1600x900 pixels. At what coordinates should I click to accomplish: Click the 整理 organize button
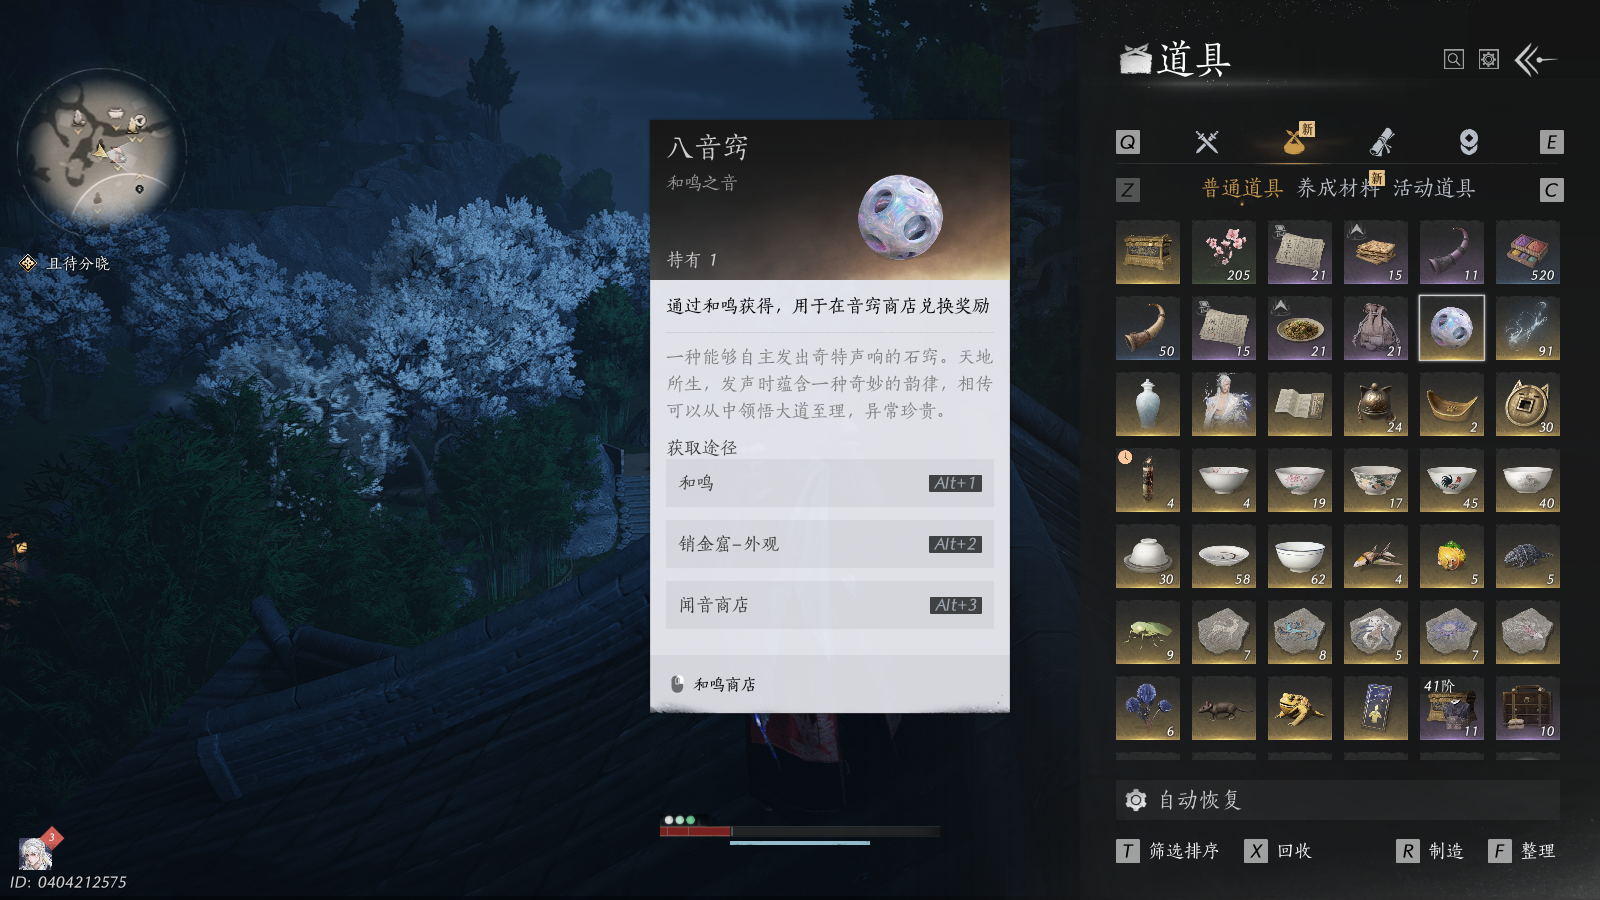[x=1522, y=851]
